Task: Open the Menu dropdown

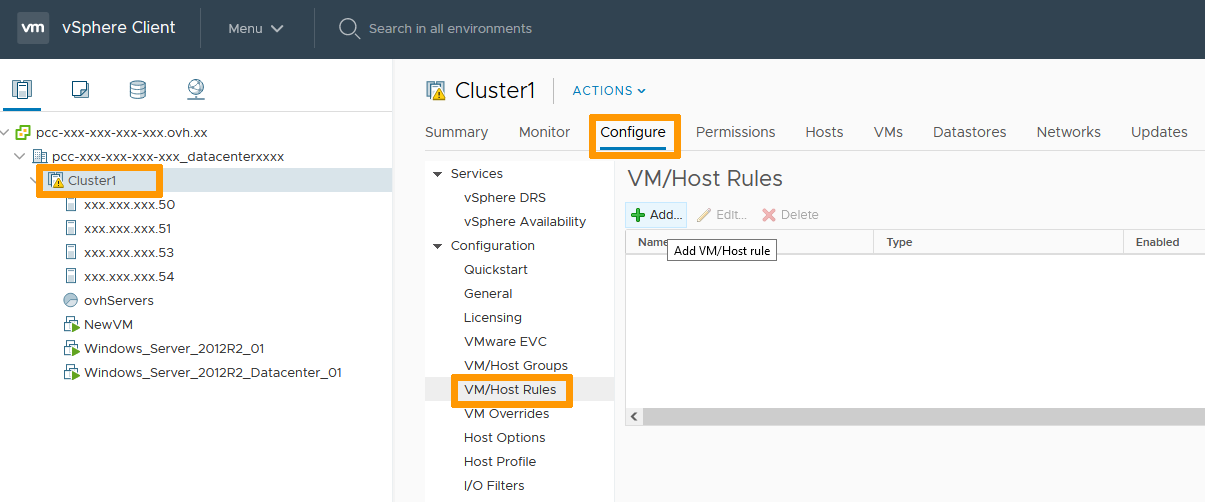Action: pyautogui.click(x=256, y=28)
